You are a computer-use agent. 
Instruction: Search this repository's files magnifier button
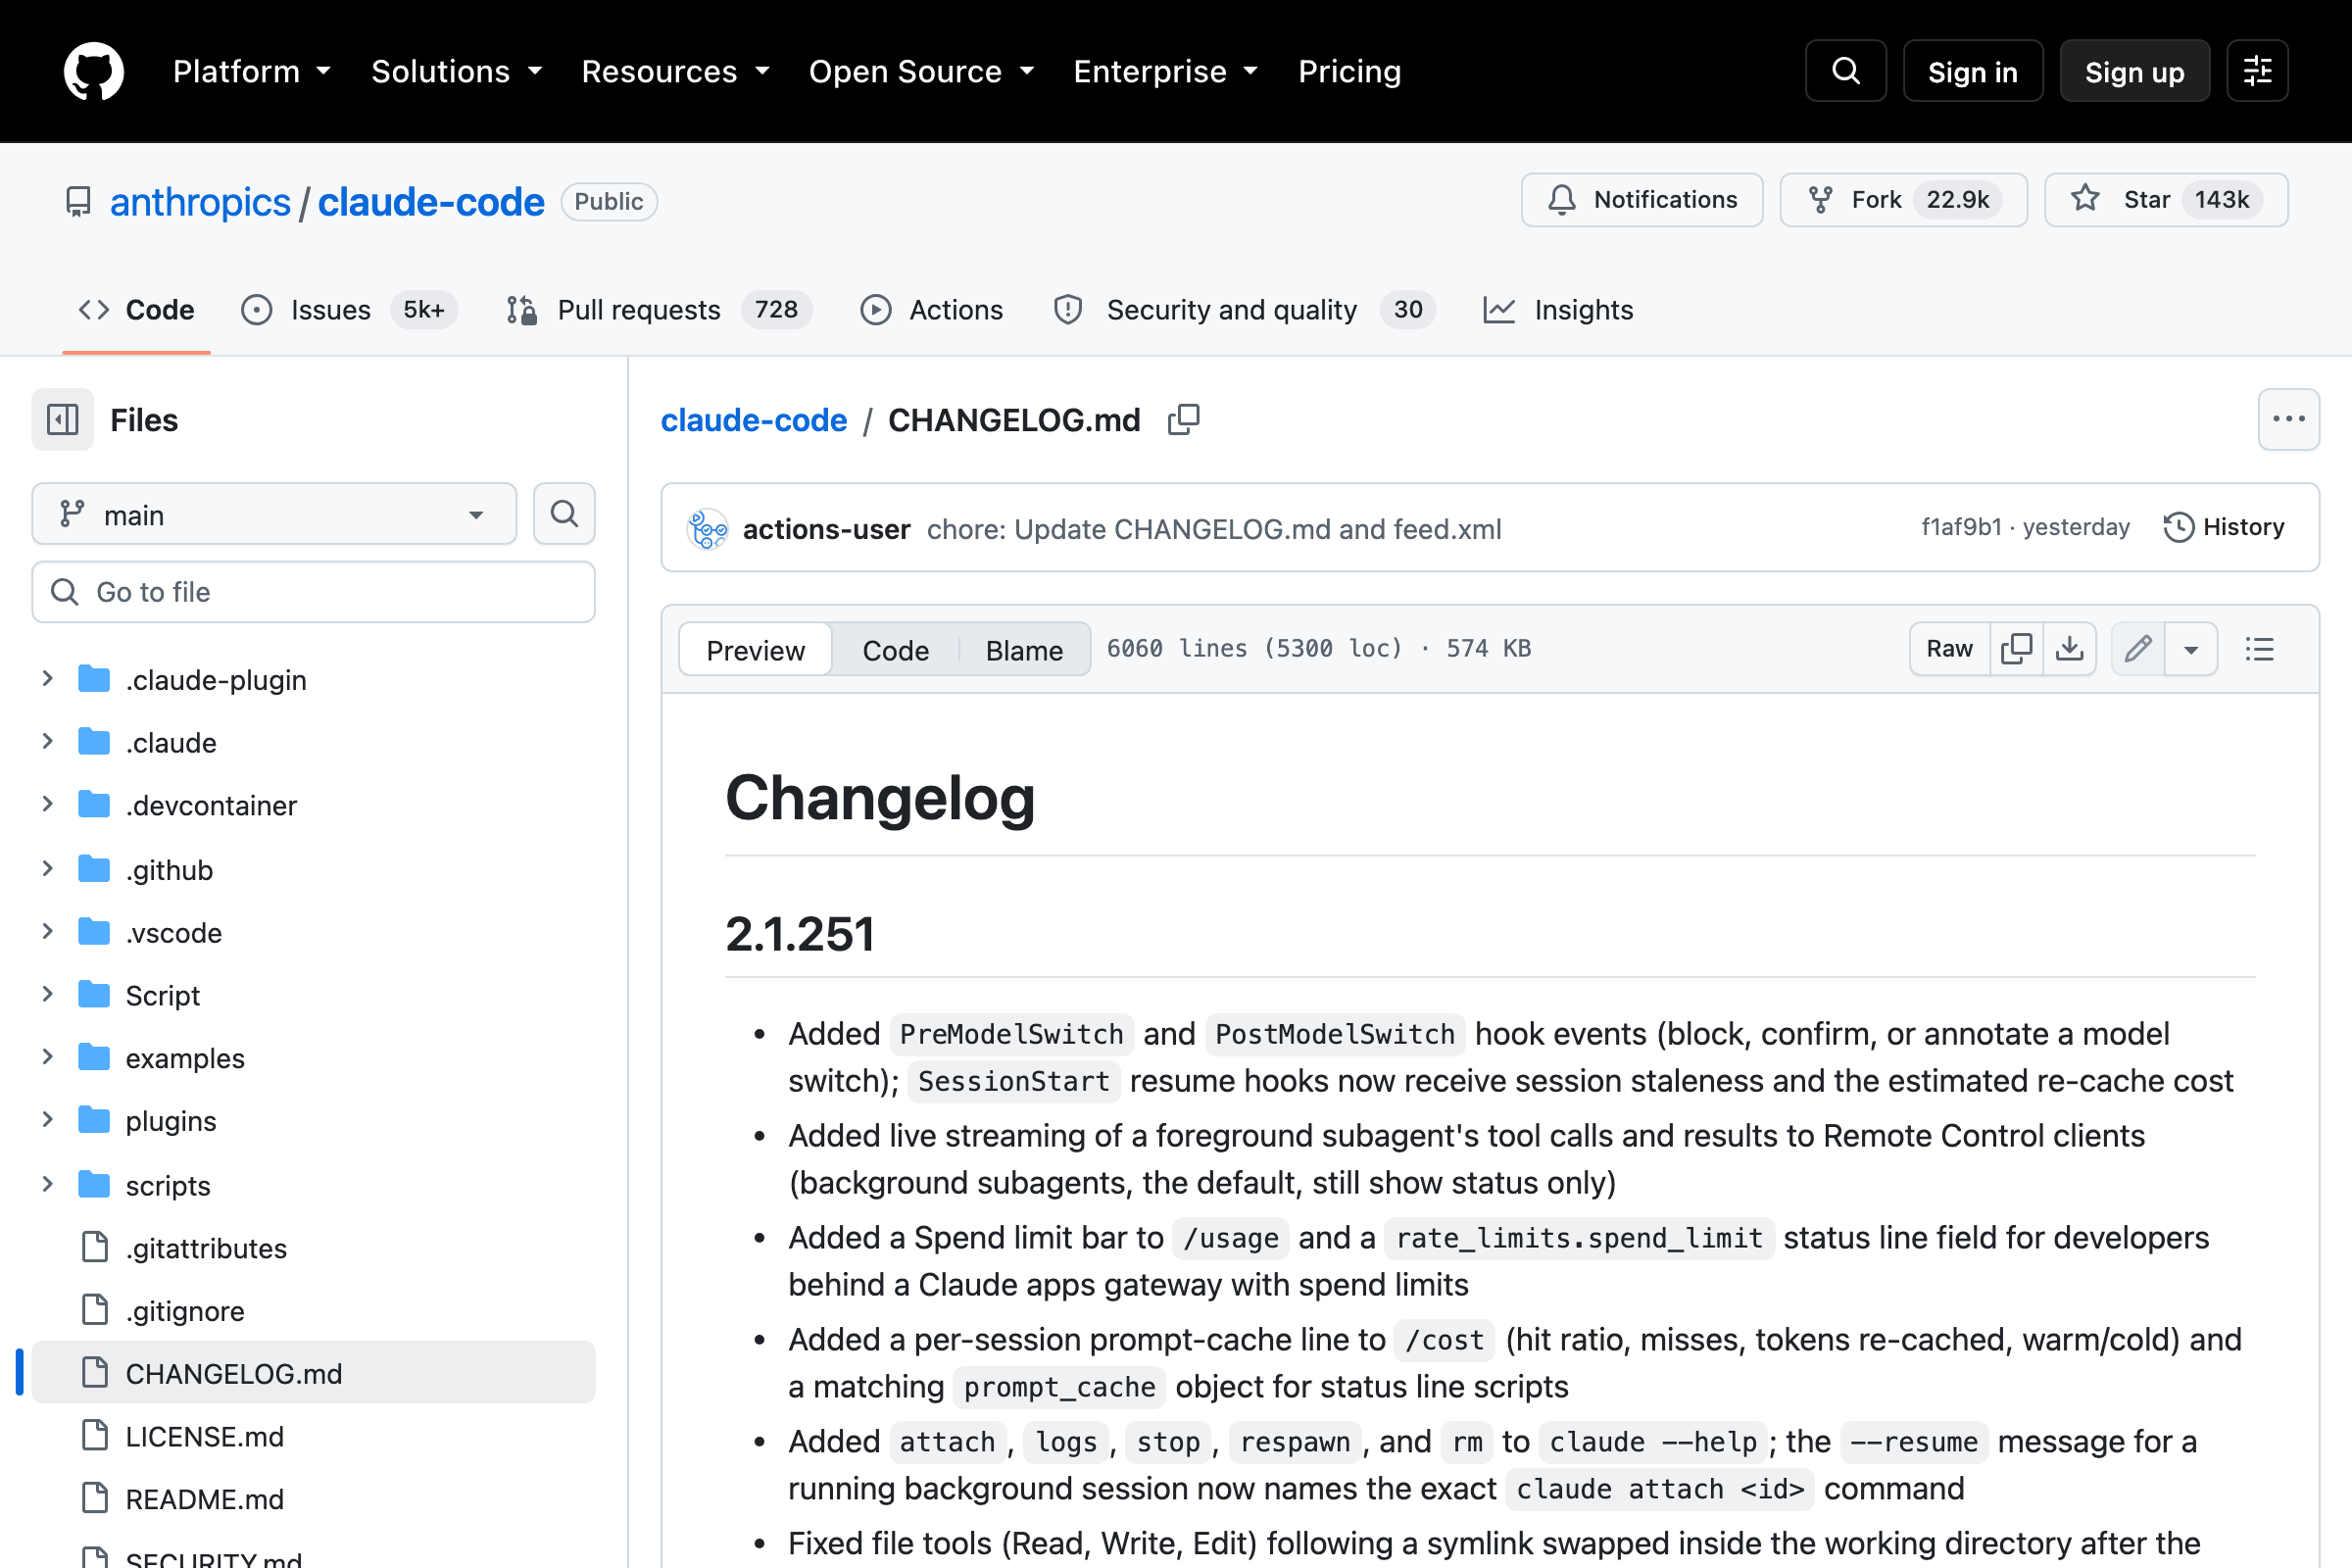[x=564, y=514]
